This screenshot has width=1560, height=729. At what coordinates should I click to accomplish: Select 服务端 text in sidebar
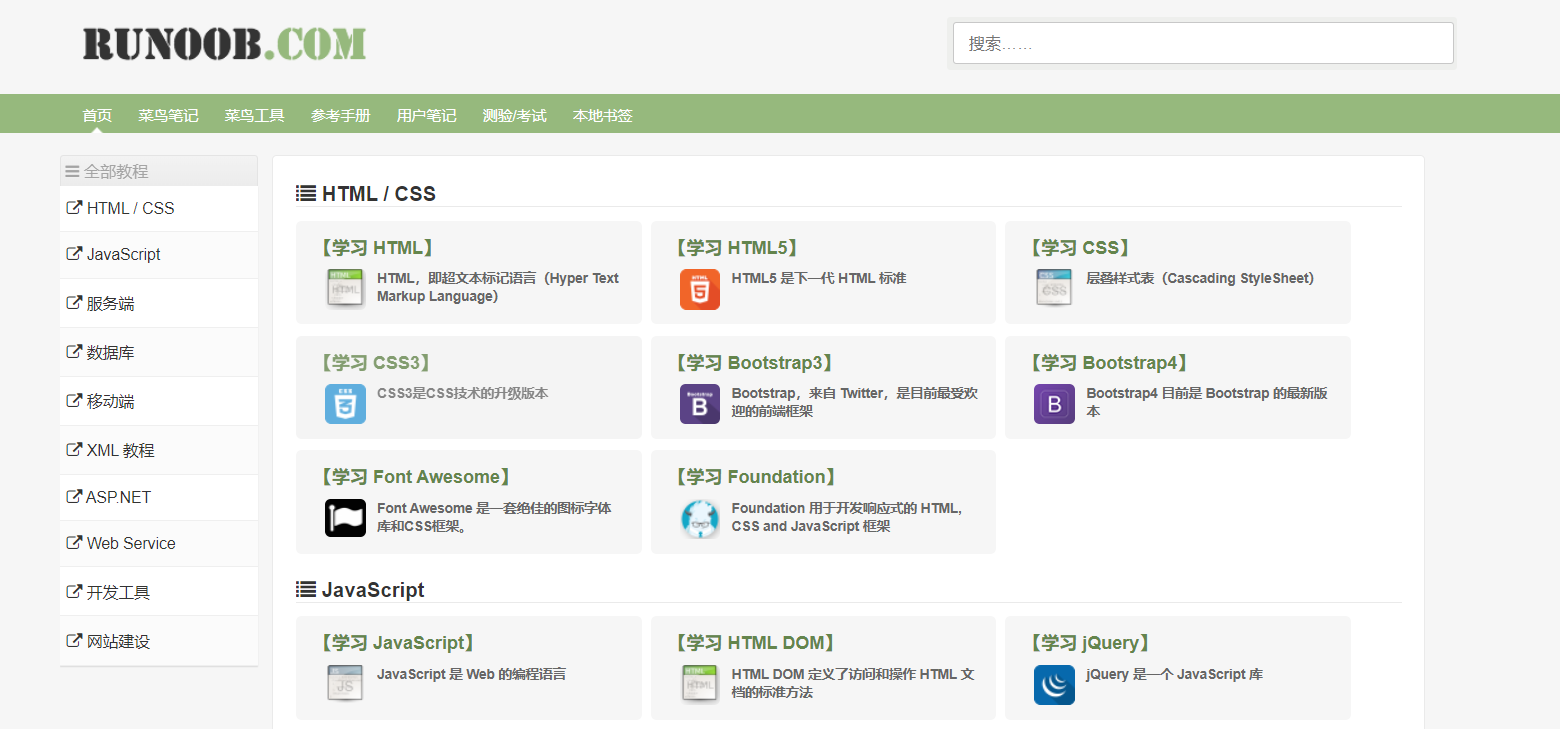click(x=110, y=303)
